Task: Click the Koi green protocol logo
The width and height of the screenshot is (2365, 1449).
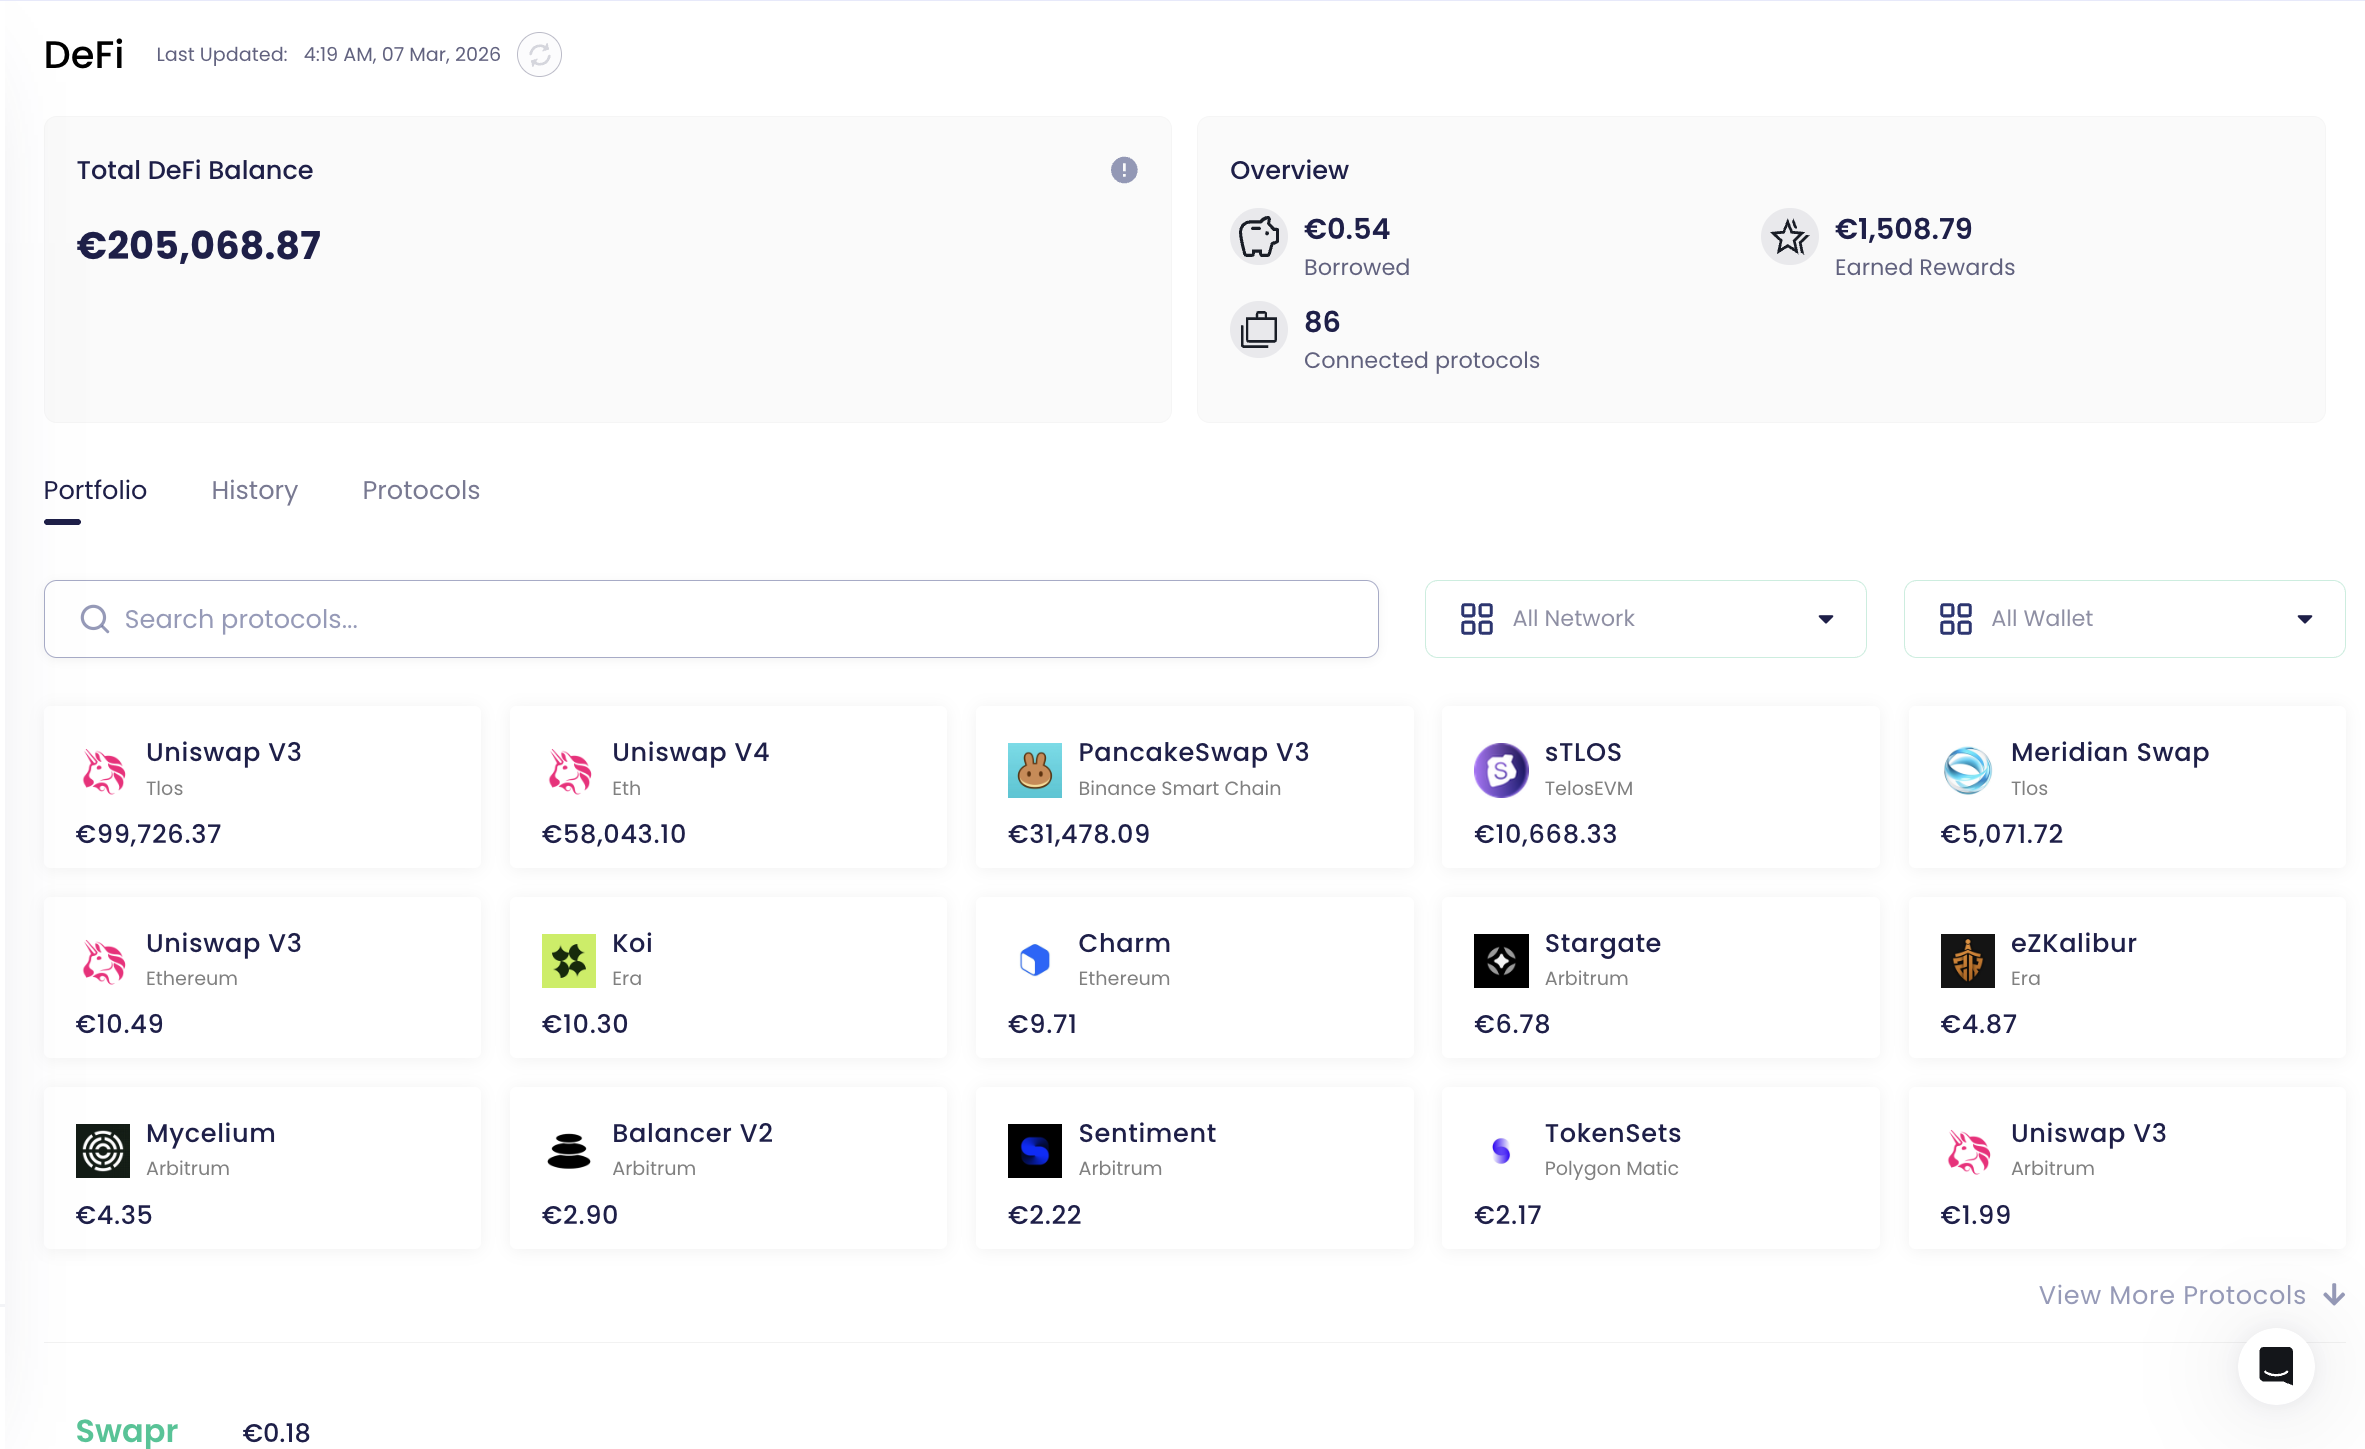Action: point(568,960)
